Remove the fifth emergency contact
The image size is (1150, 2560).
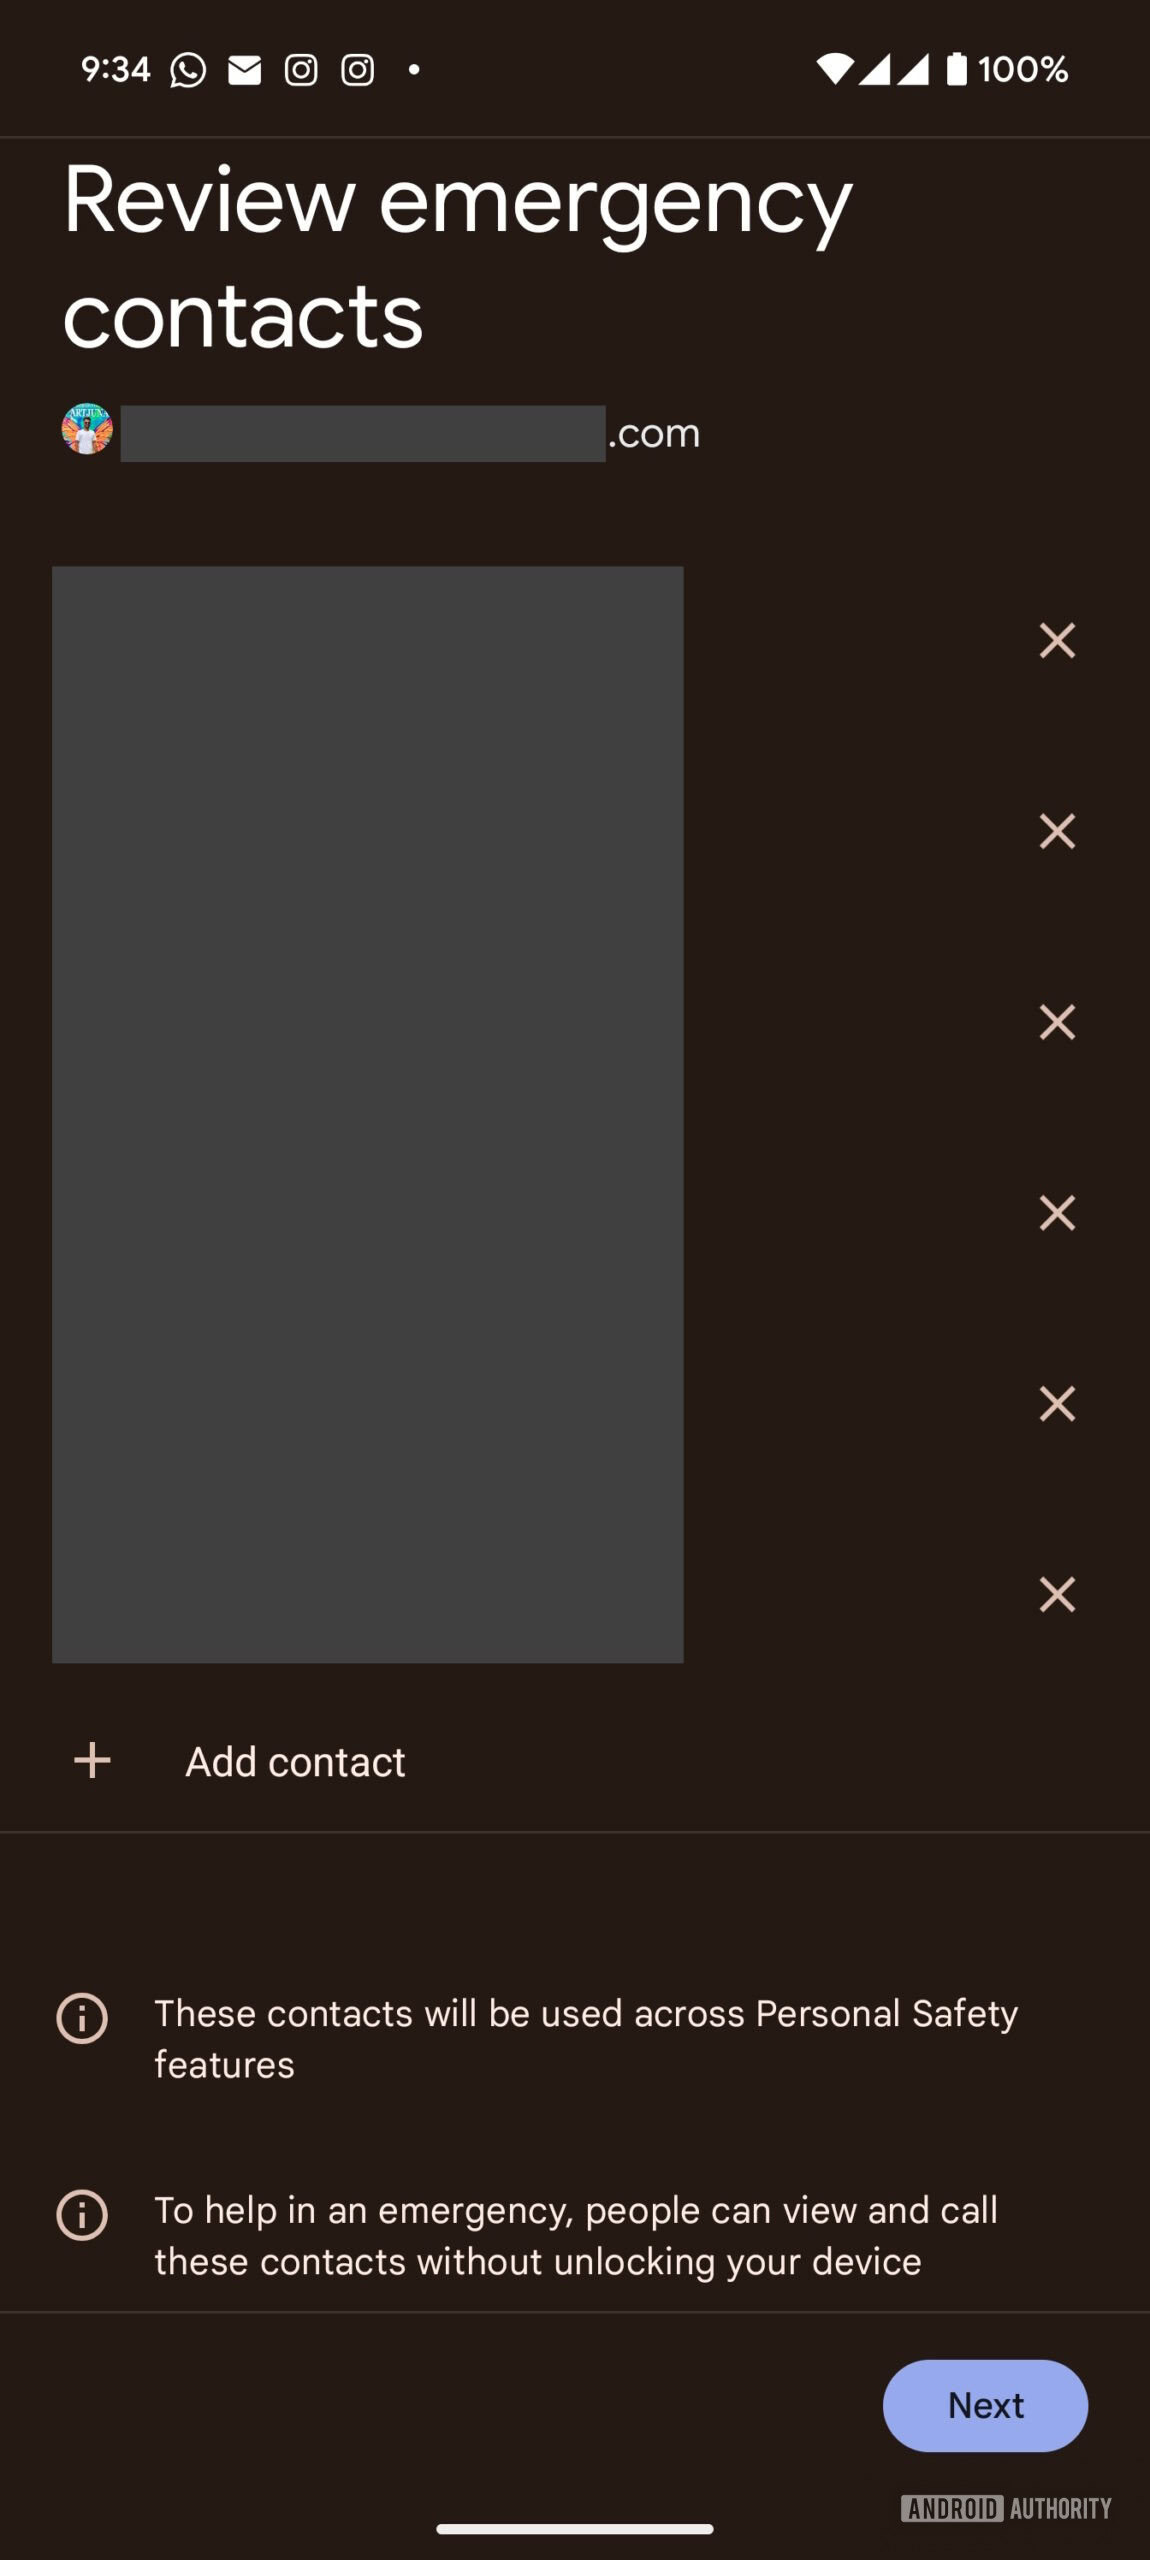click(1057, 1404)
